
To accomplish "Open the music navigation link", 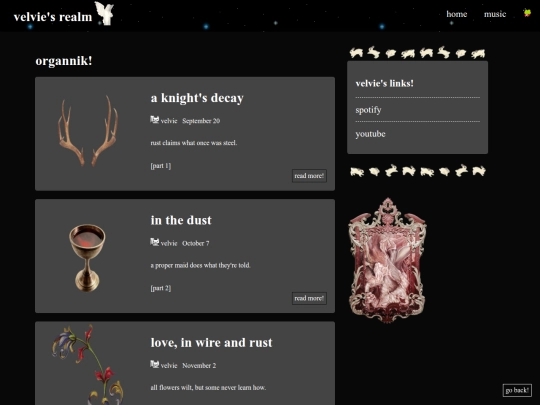I will pos(495,14).
